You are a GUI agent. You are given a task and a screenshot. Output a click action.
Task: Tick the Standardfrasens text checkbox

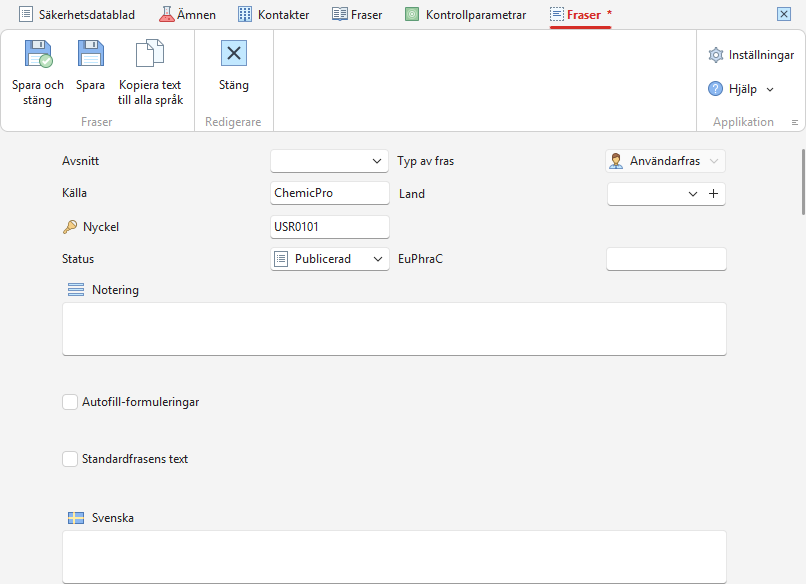(70, 459)
